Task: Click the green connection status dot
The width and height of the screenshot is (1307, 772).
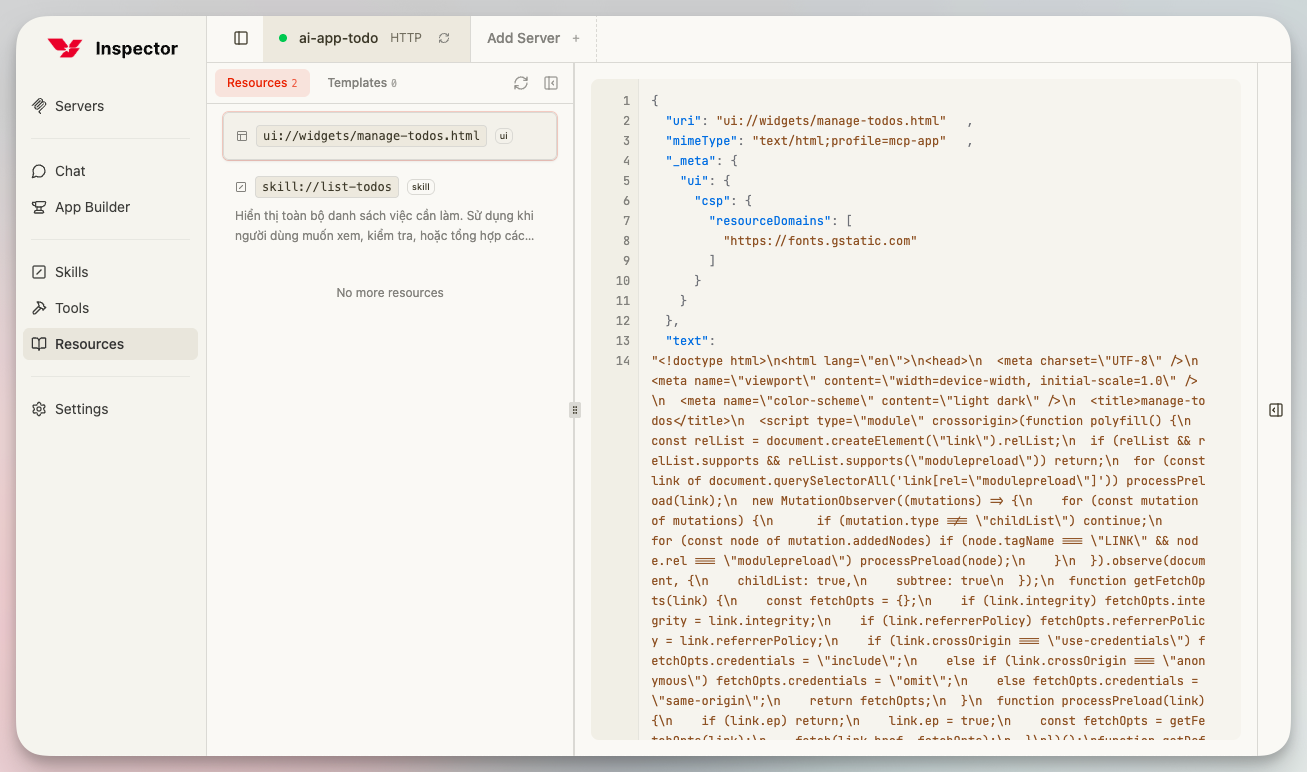Action: (283, 38)
